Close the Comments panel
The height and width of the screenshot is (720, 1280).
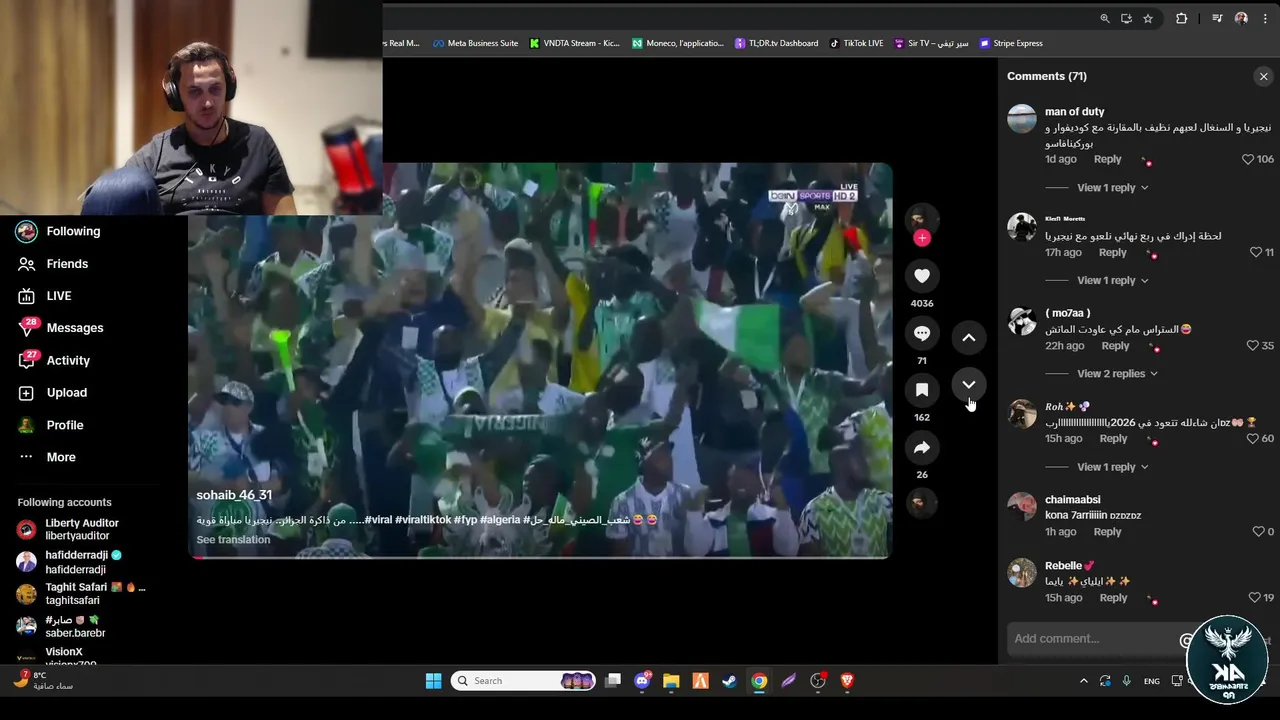click(1264, 76)
